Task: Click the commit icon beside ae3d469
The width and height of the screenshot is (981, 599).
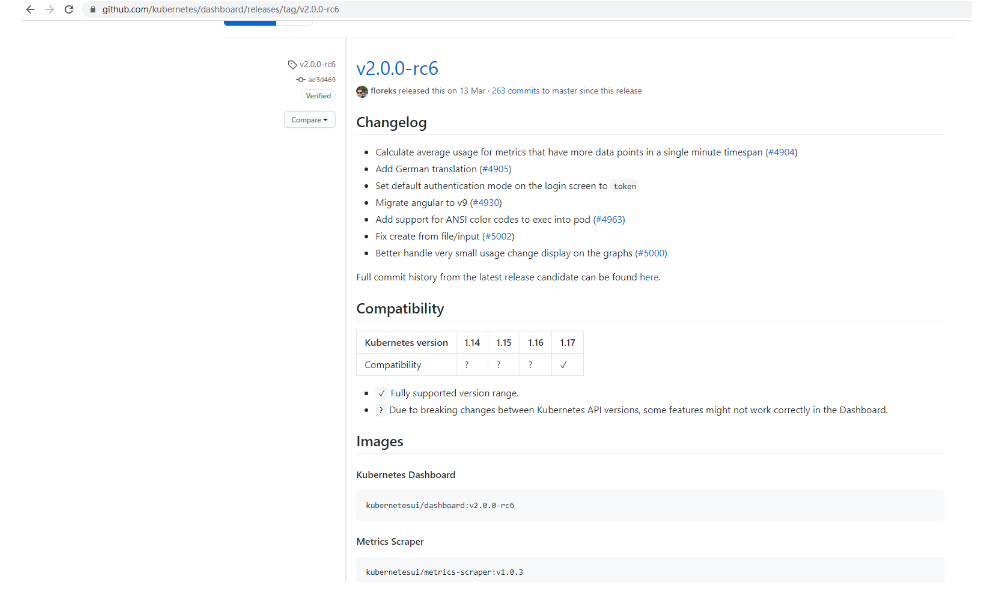Action: coord(301,79)
